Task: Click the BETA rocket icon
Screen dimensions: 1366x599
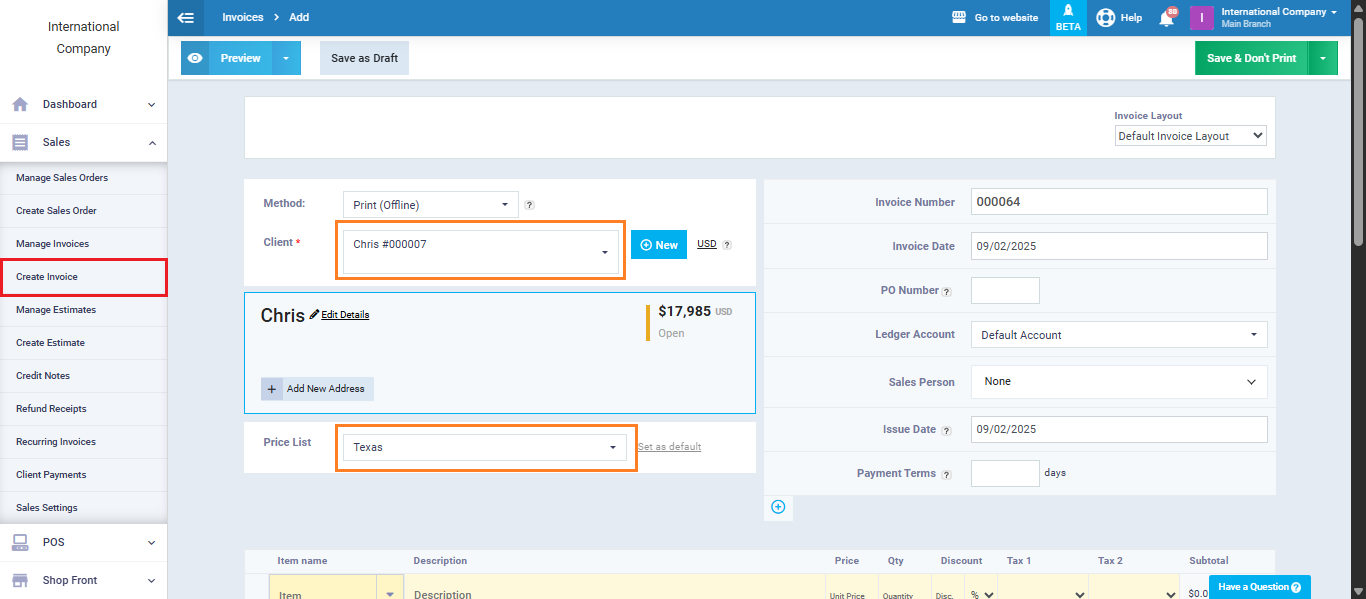Action: [x=1068, y=18]
